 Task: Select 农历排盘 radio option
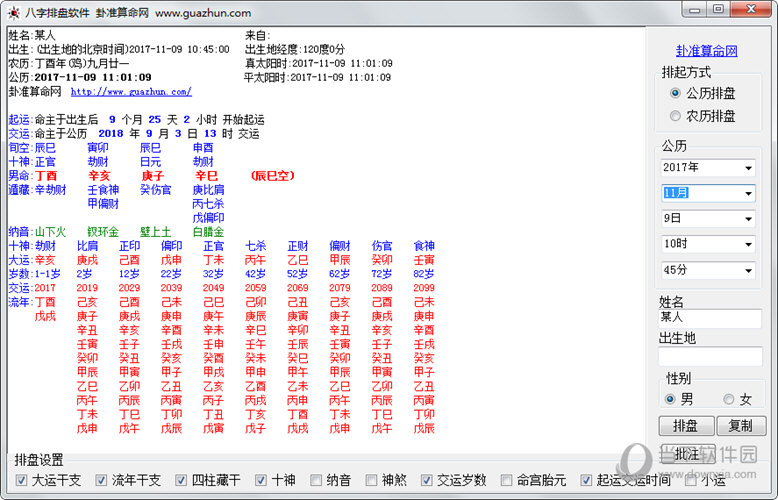(675, 116)
